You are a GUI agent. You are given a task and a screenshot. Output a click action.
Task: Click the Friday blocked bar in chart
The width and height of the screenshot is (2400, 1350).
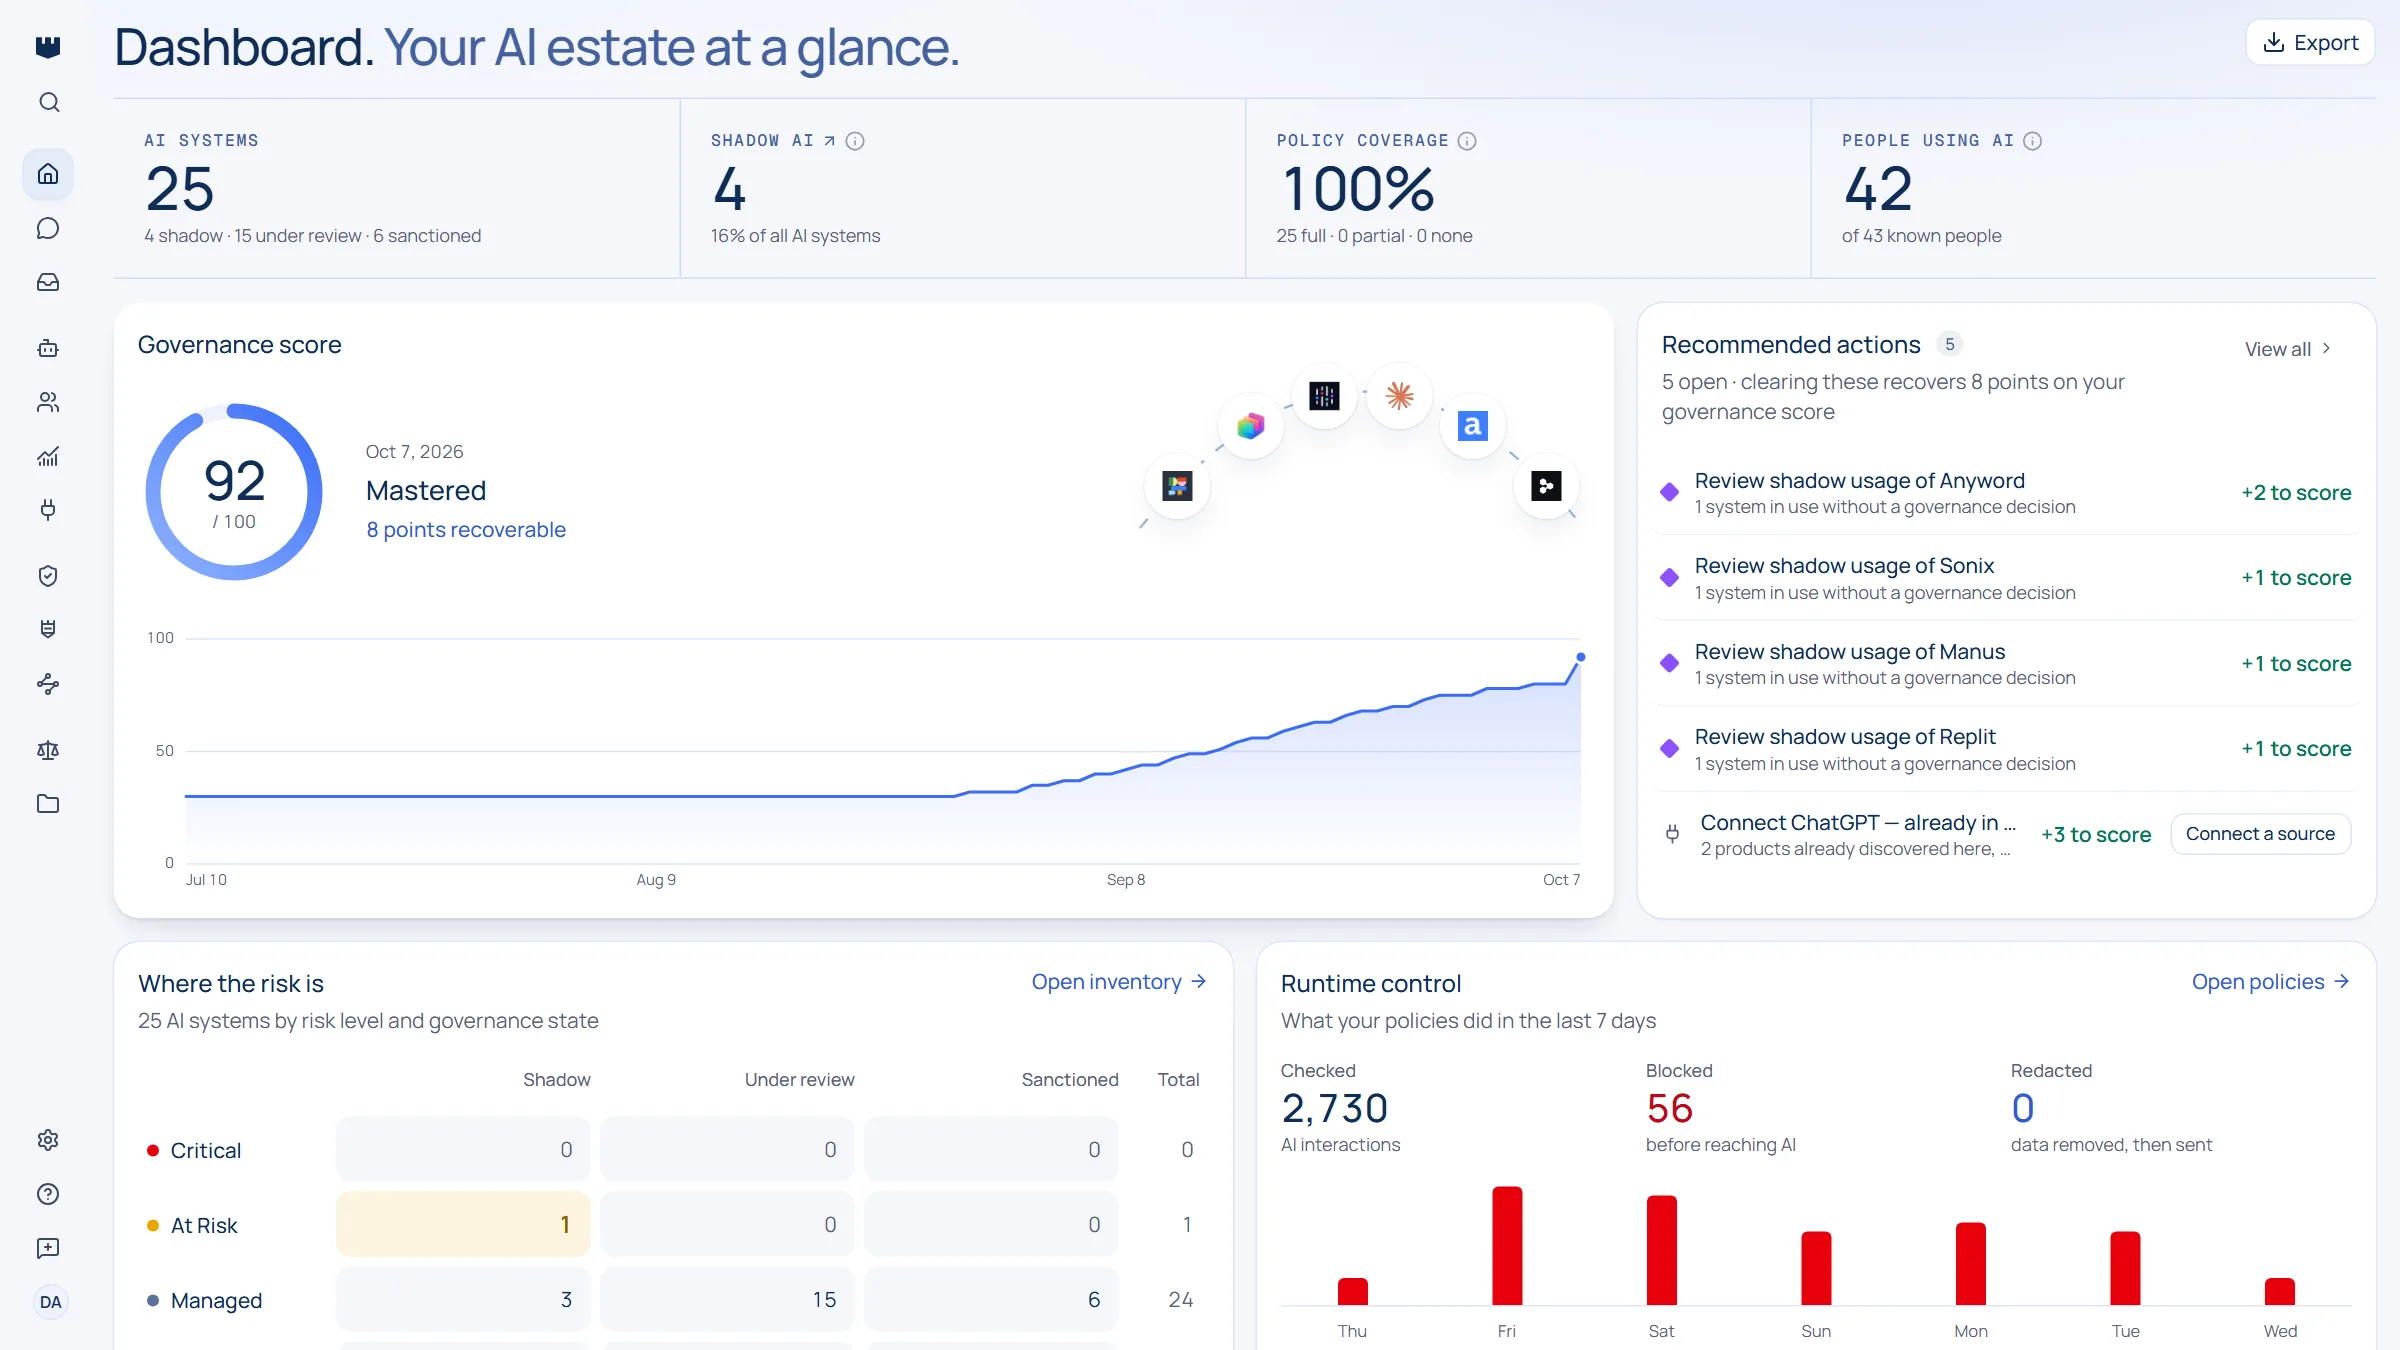click(x=1507, y=1246)
